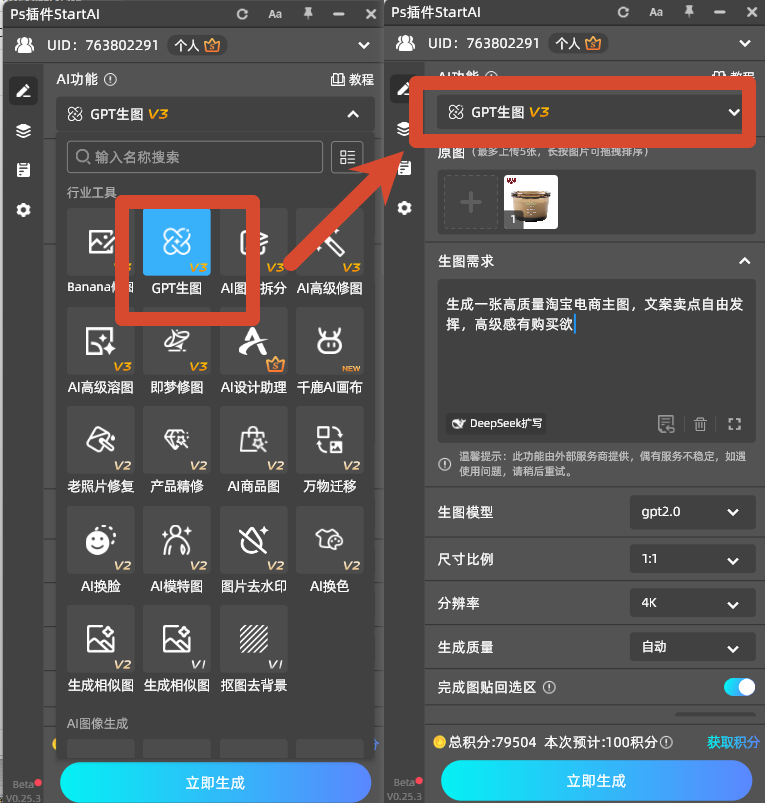Open the 教程 tutorial link in left panel
This screenshot has width=765, height=803.
(352, 79)
